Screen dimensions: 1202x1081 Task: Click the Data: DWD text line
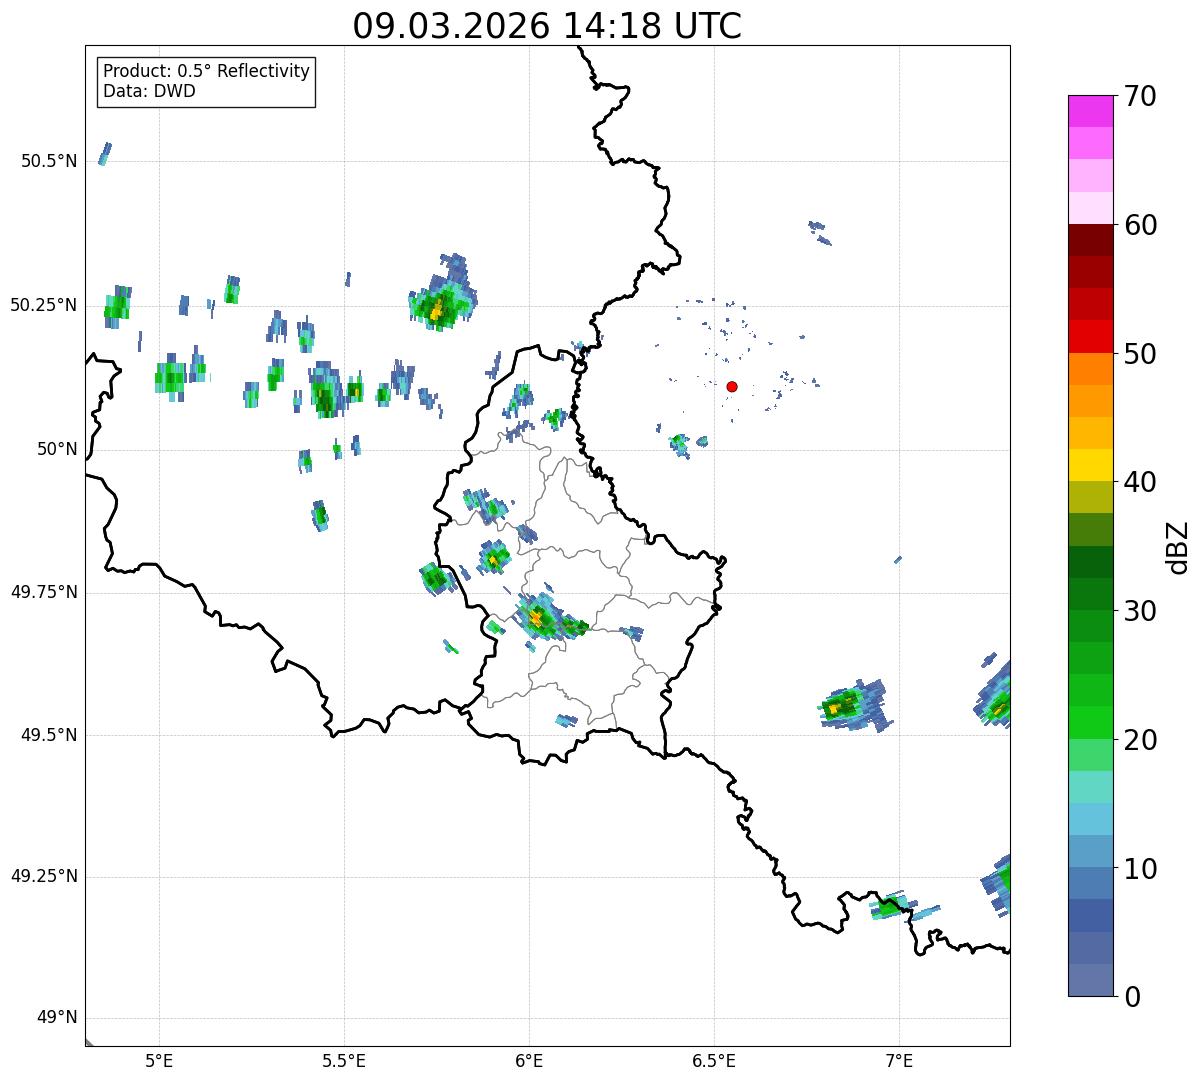pyautogui.click(x=149, y=91)
